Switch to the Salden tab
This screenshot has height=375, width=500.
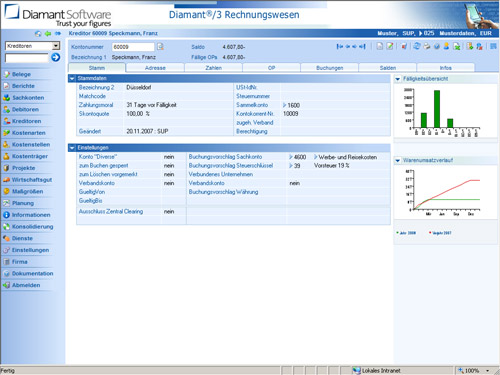[x=388, y=68]
